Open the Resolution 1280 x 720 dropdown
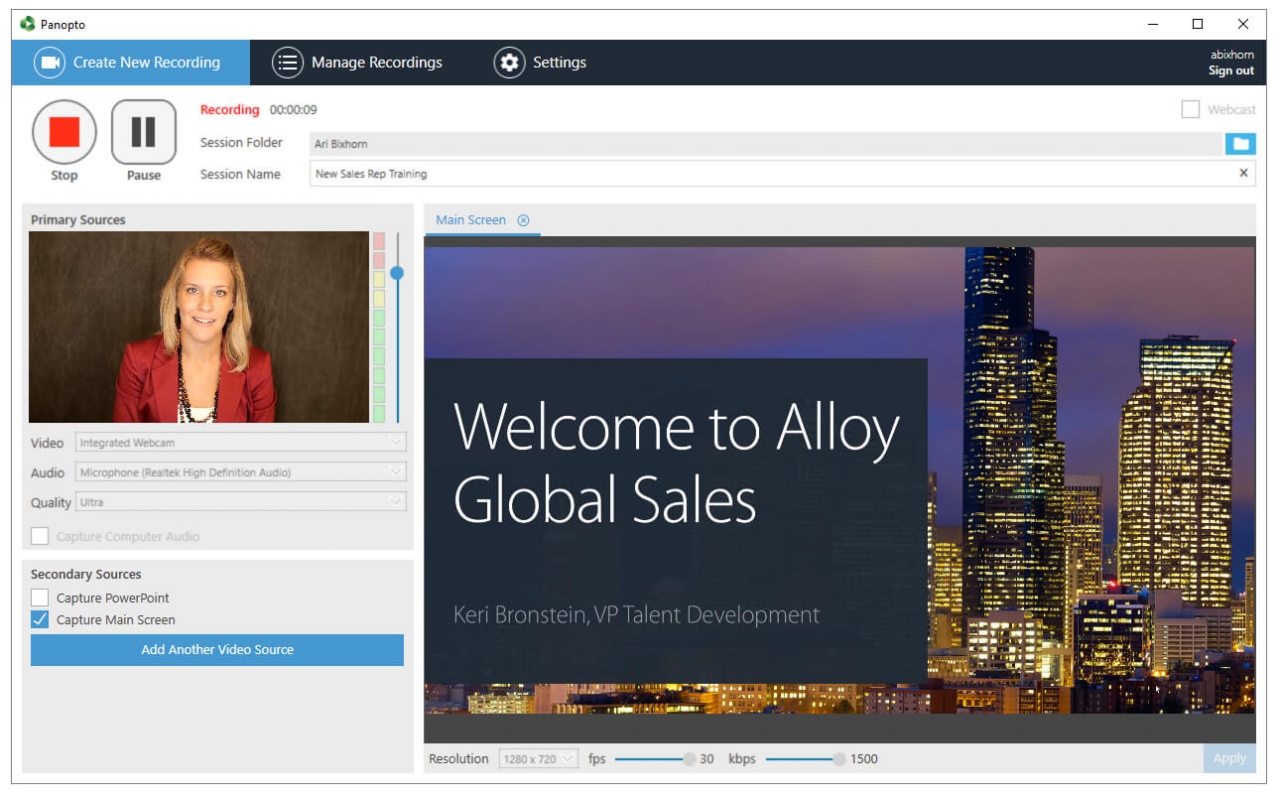 539,759
